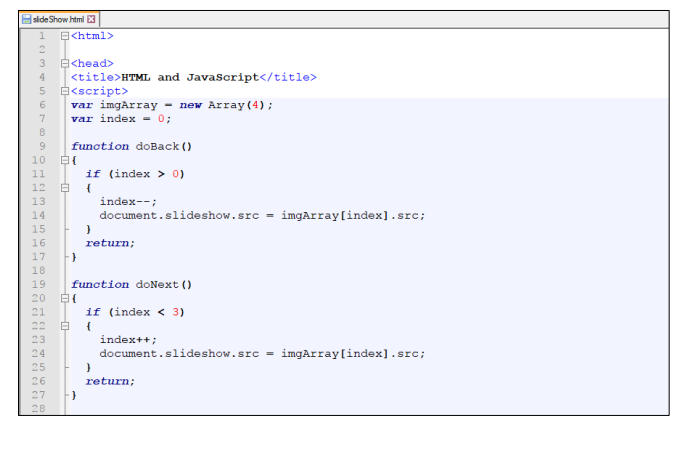Click the 'new' keyword on line 6
The height and width of the screenshot is (455, 691).
[x=190, y=105]
